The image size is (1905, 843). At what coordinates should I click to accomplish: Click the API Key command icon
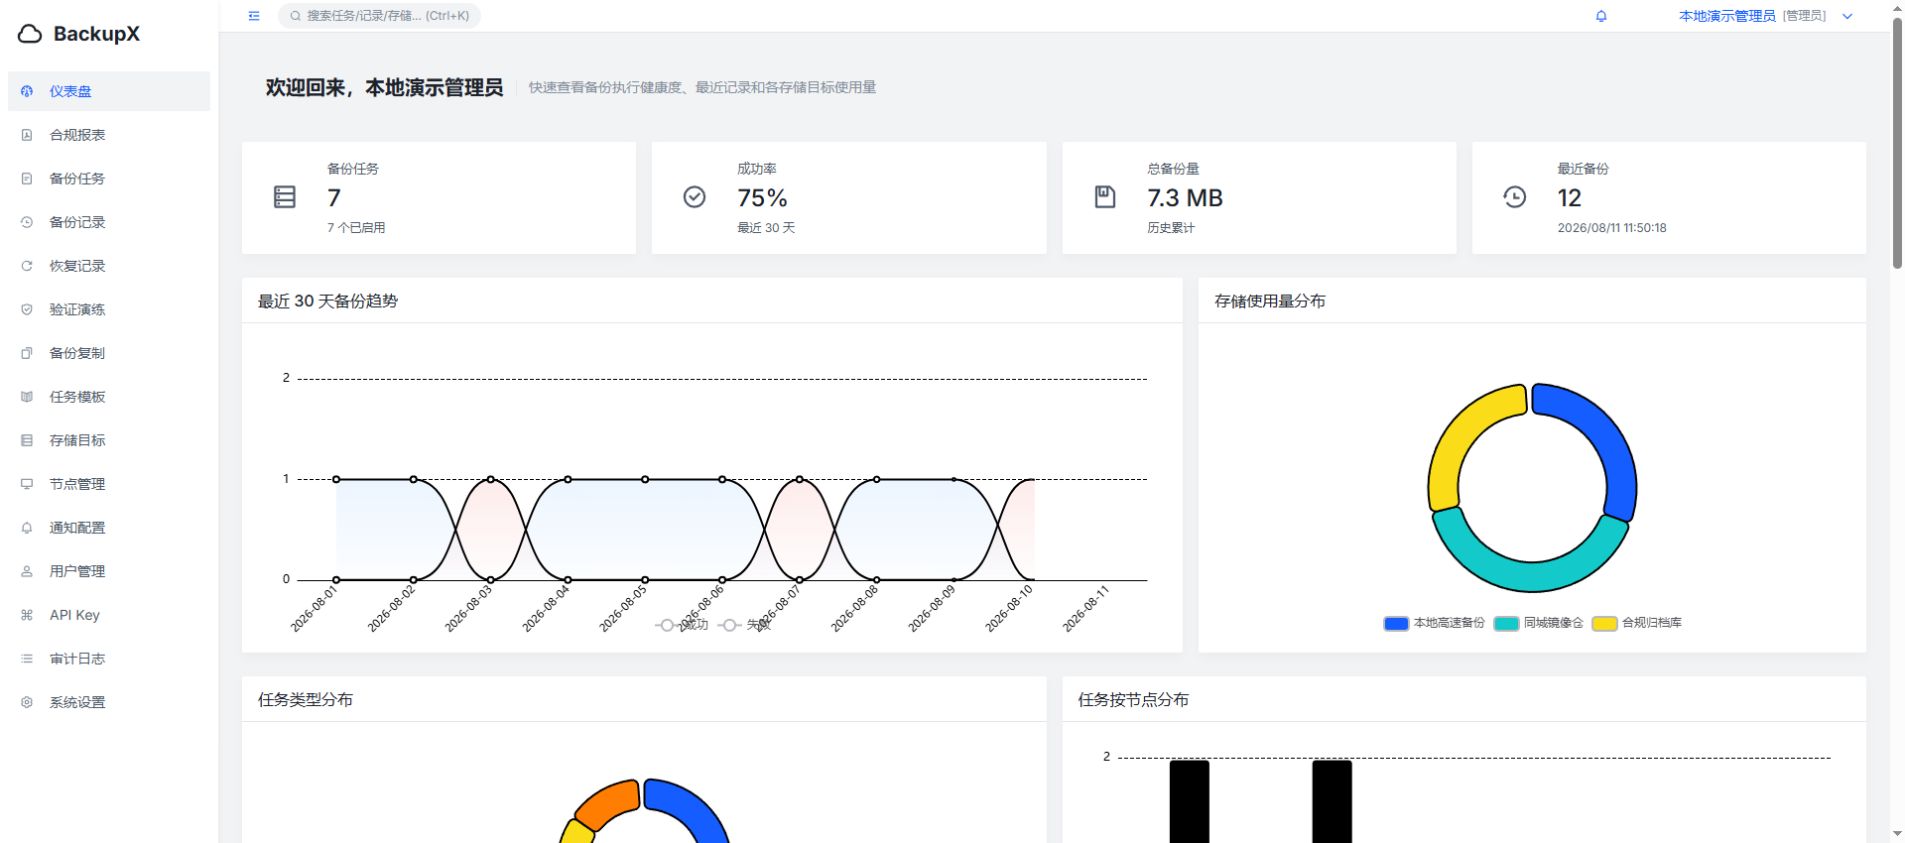coord(27,615)
